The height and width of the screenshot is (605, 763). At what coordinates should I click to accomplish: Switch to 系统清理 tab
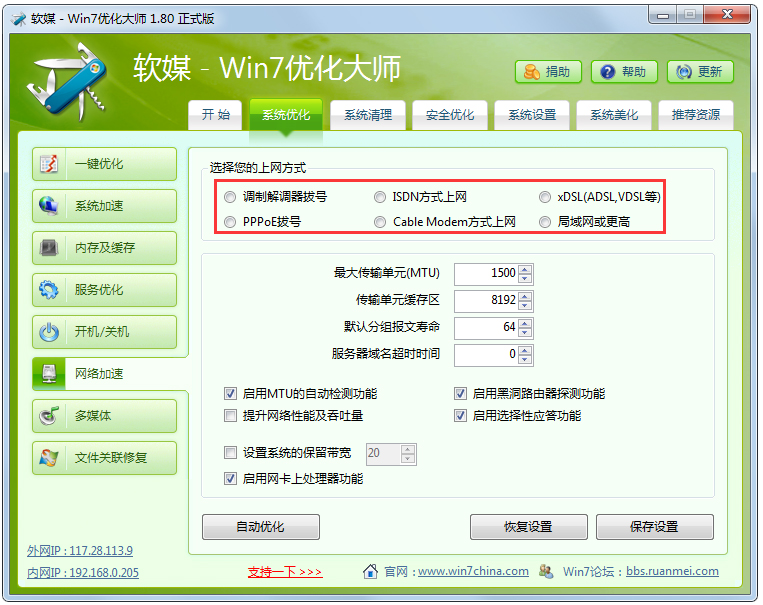[x=368, y=115]
